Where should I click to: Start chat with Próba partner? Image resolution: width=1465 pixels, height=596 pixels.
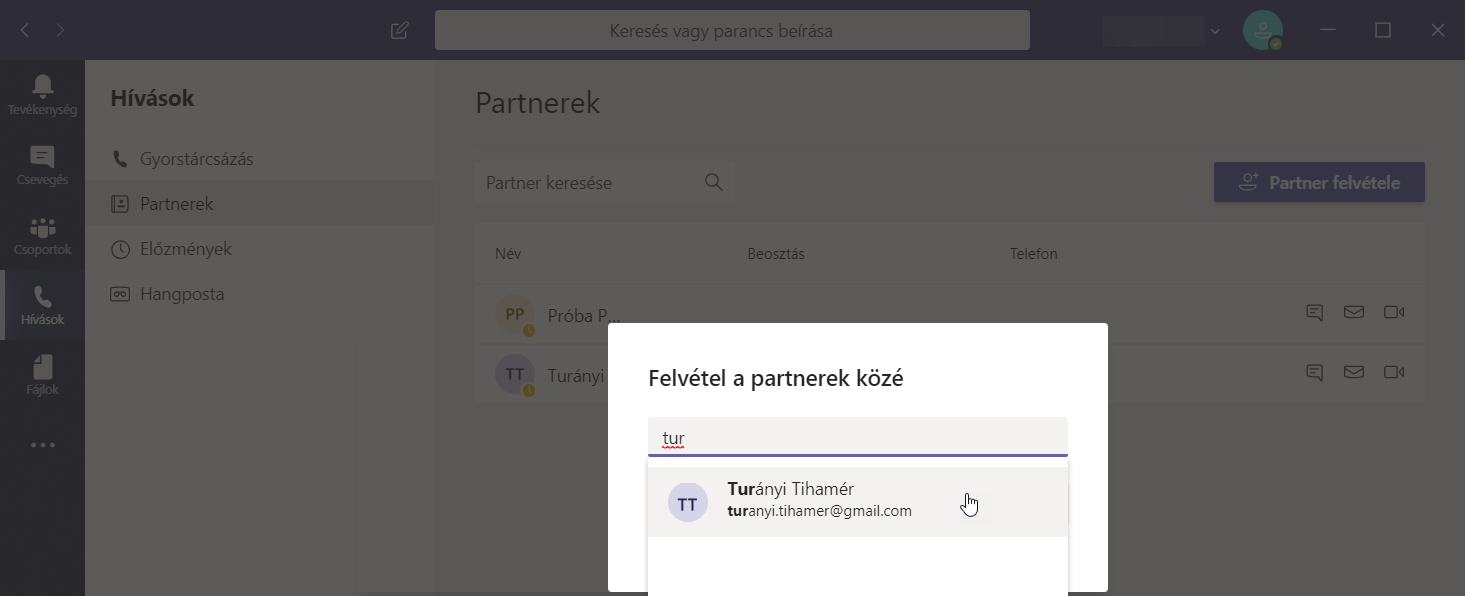point(1314,312)
